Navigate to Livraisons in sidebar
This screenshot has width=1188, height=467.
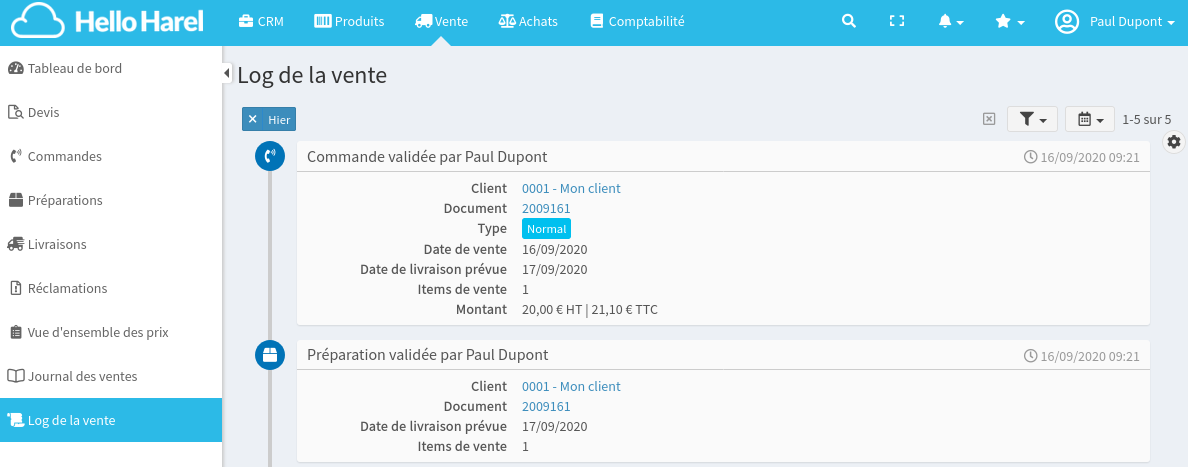point(57,244)
